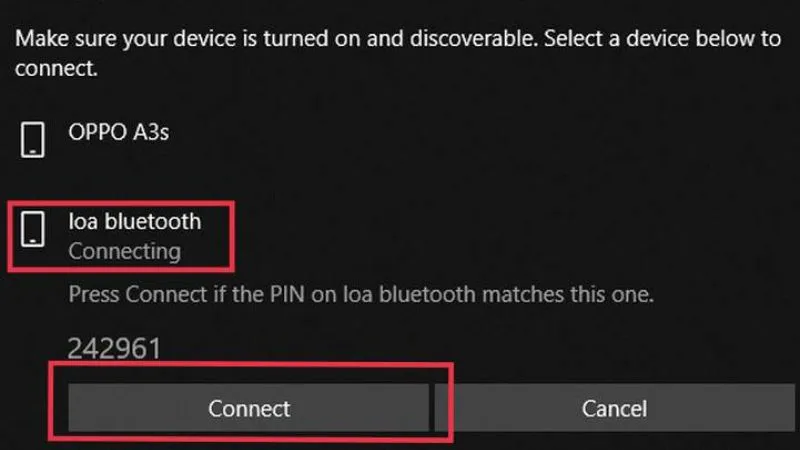Choose the loa bluetooth entry in device list

[x=134, y=234]
